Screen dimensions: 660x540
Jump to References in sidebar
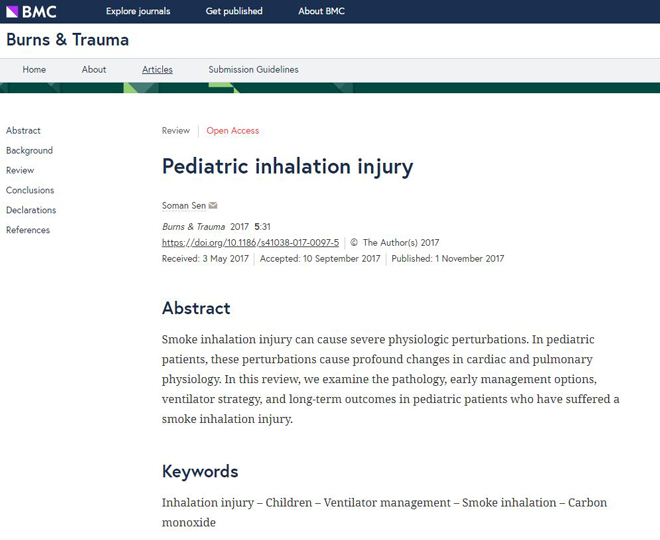pyautogui.click(x=28, y=230)
